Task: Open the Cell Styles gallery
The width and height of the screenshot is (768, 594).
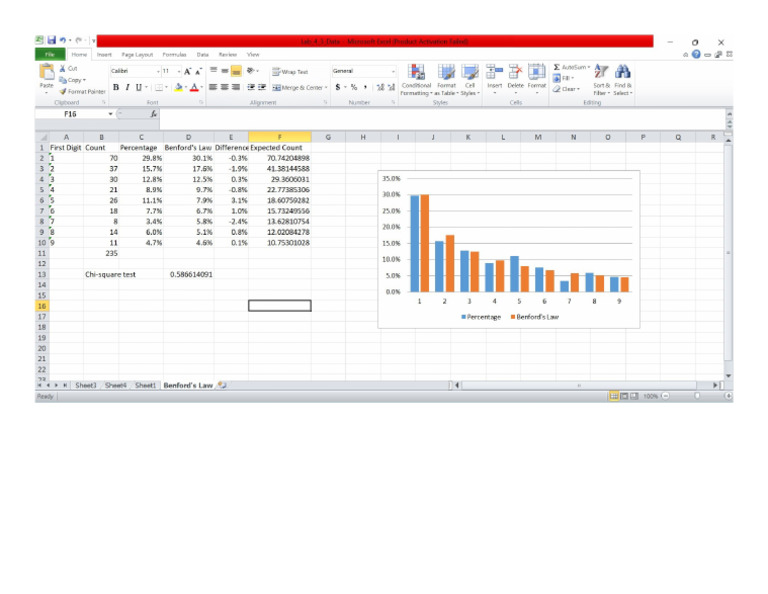Action: click(469, 80)
